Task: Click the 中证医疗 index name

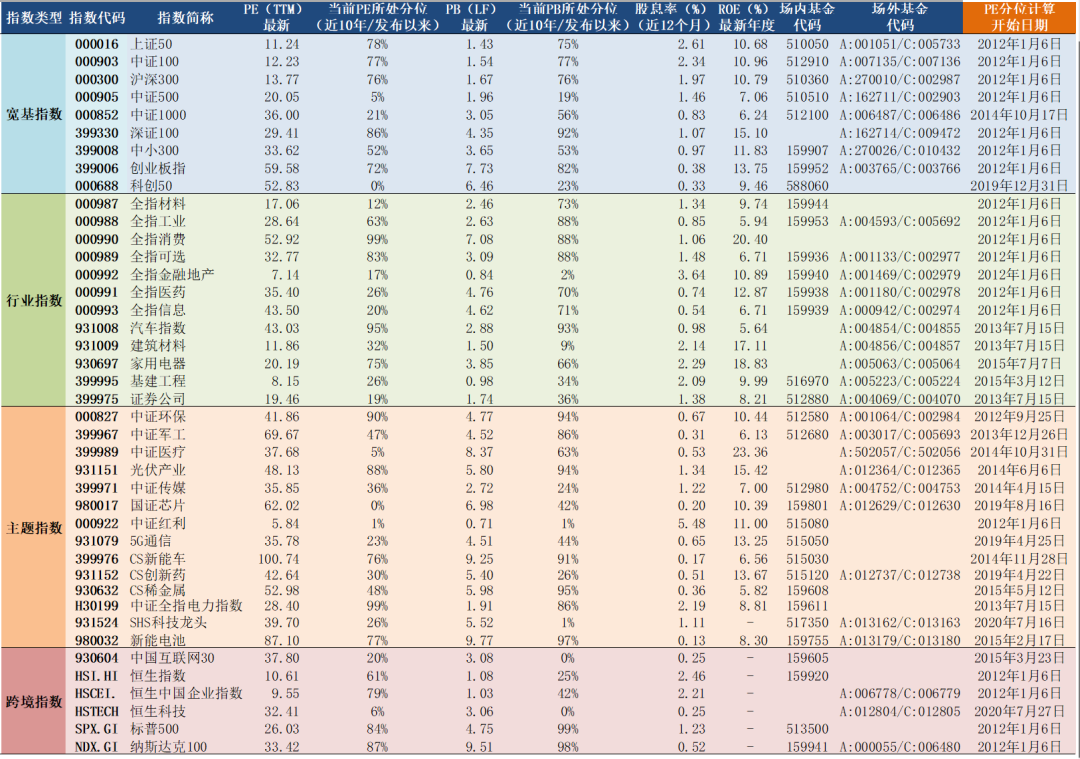Action: click(158, 452)
